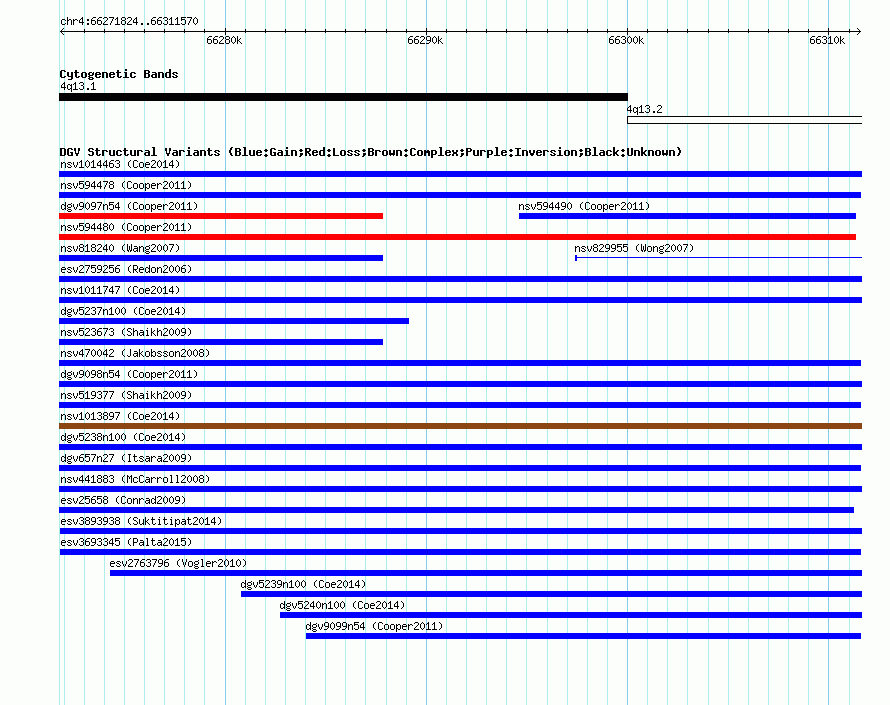Click the ruler's left arrowhead
The image size is (890, 705).
[x=62, y=31]
